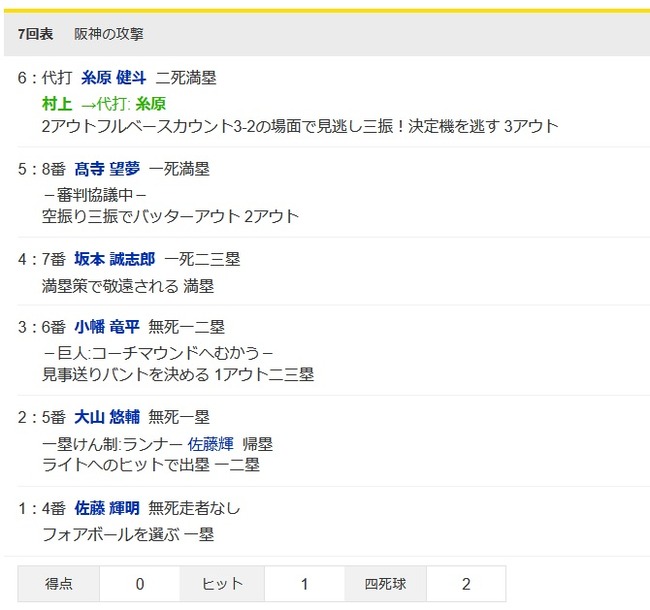650x610 pixels.
Task: Click the 二死満塁 situation text
Action: (186, 78)
